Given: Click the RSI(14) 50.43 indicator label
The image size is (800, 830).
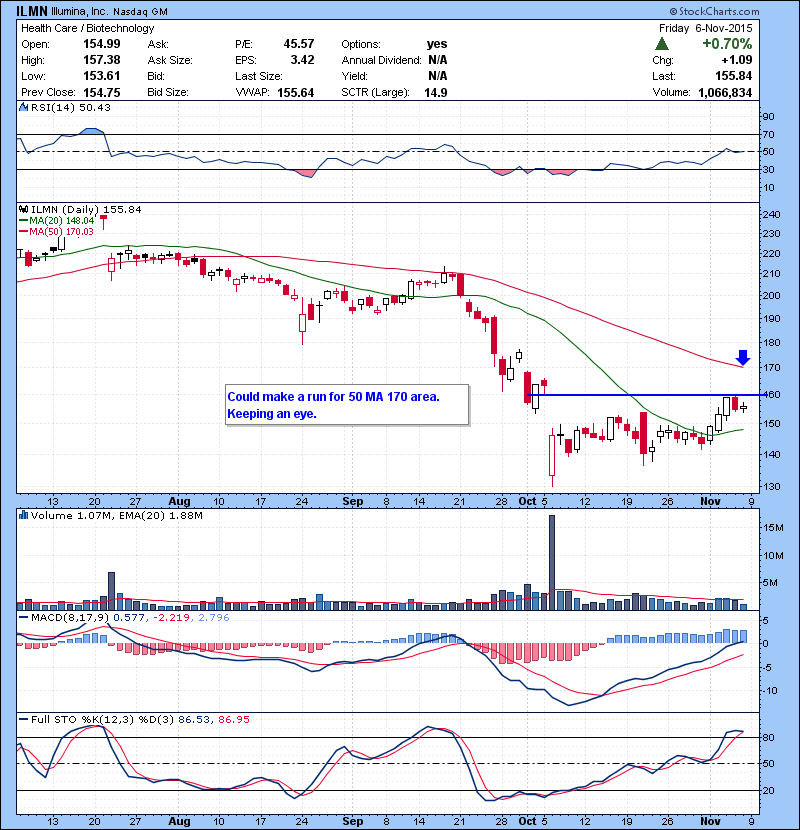Looking at the screenshot, I should click(x=71, y=107).
